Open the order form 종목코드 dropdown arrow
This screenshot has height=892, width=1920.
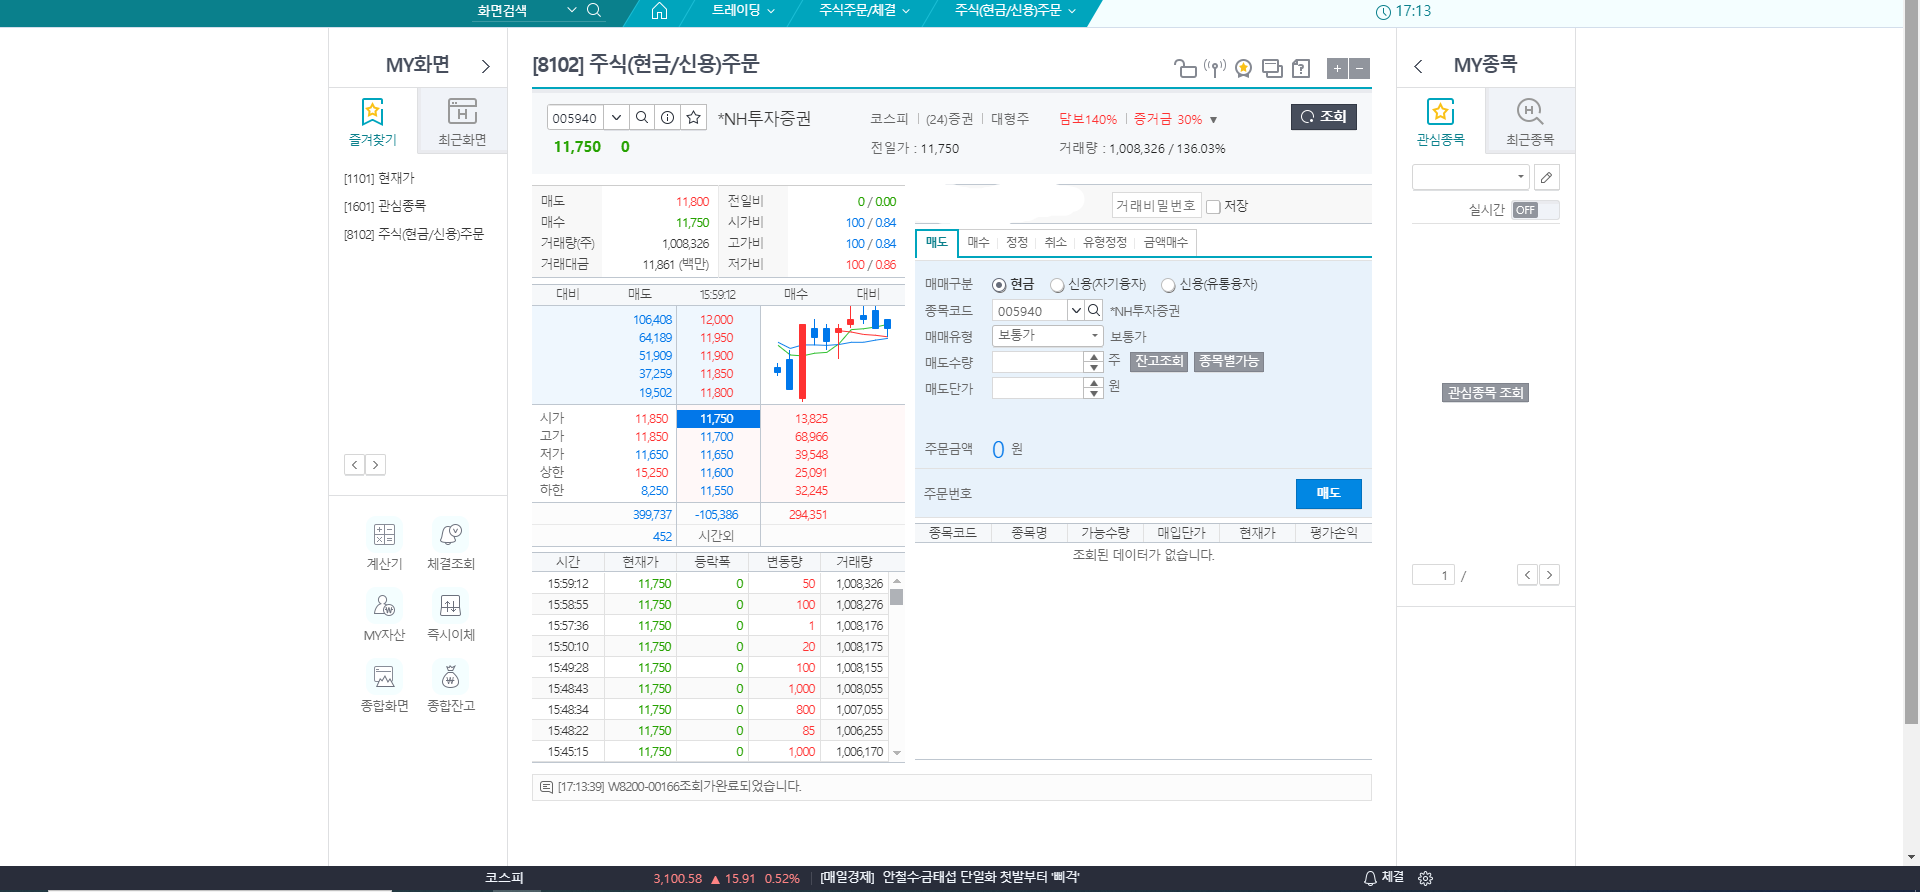(x=1076, y=310)
